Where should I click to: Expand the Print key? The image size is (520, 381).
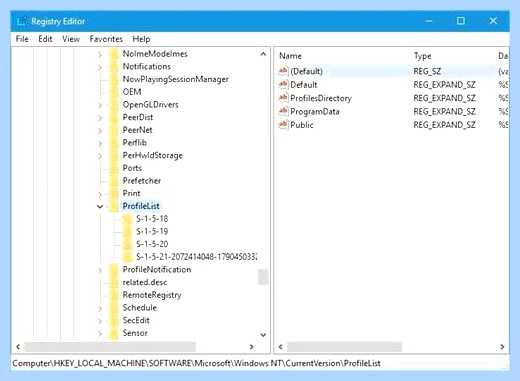tap(100, 194)
